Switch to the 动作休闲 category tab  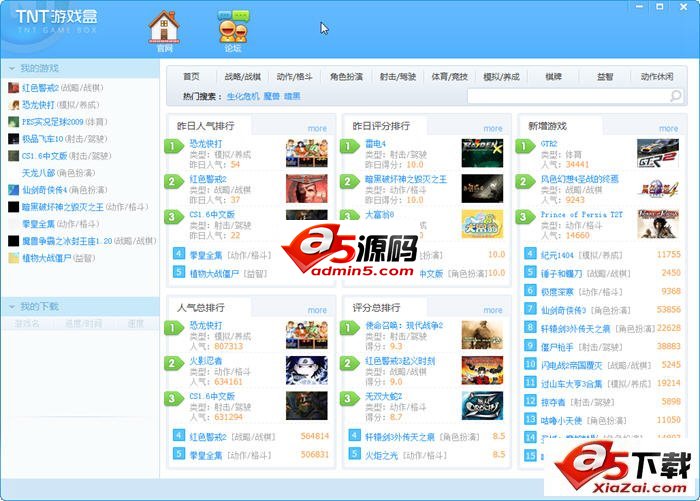click(x=657, y=77)
